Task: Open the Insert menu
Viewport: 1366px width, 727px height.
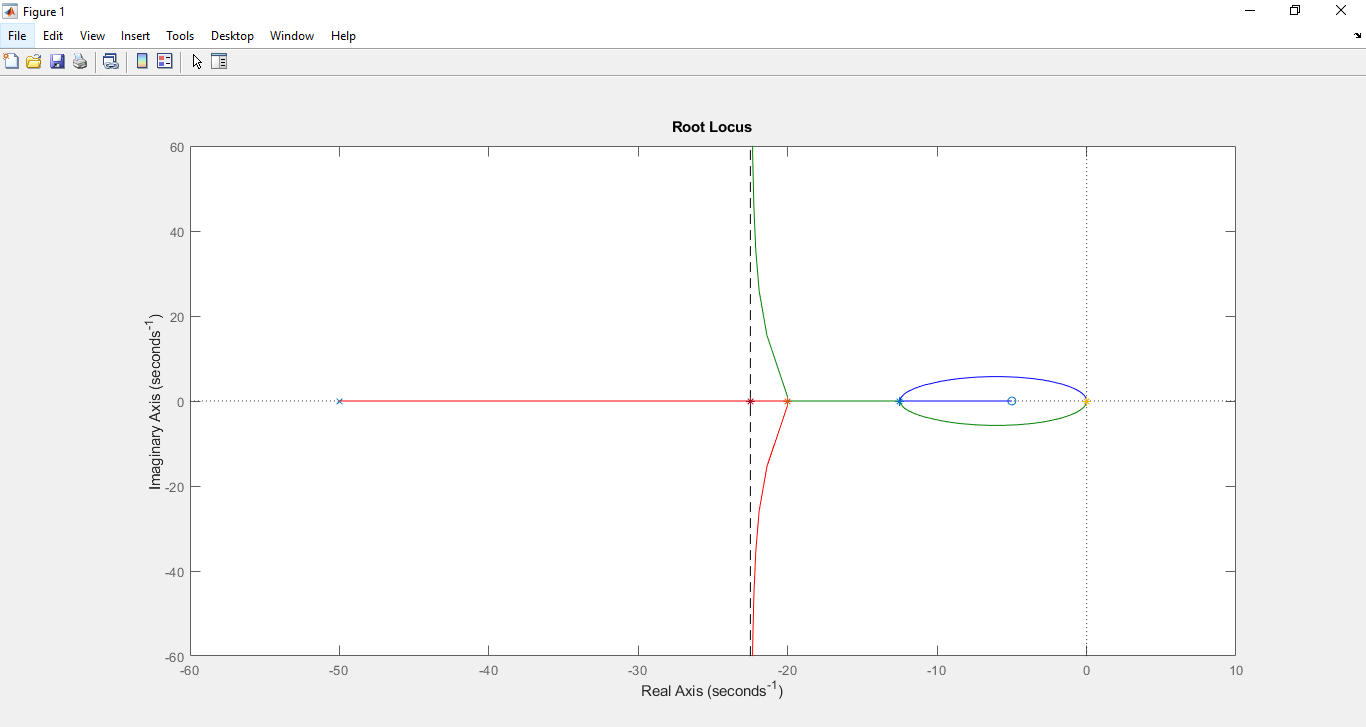Action: click(135, 36)
